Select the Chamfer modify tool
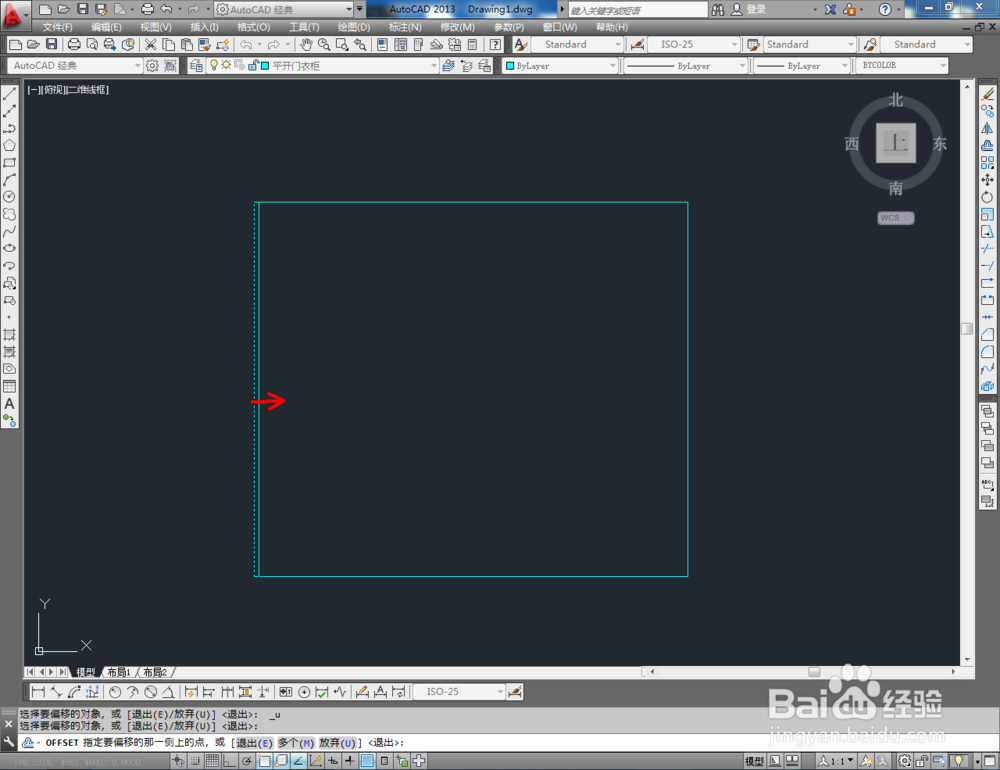 [x=987, y=334]
